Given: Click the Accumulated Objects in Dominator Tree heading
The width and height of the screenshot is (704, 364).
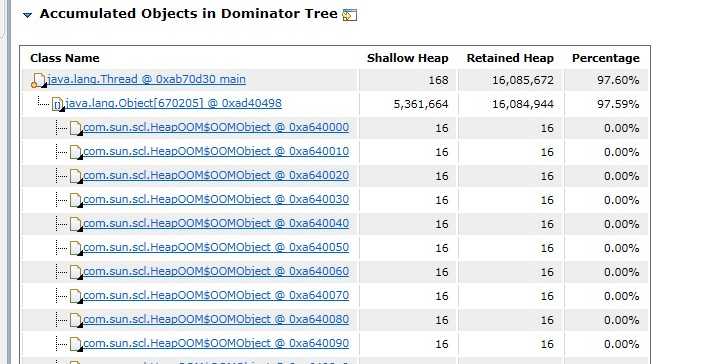Looking at the screenshot, I should pos(189,14).
